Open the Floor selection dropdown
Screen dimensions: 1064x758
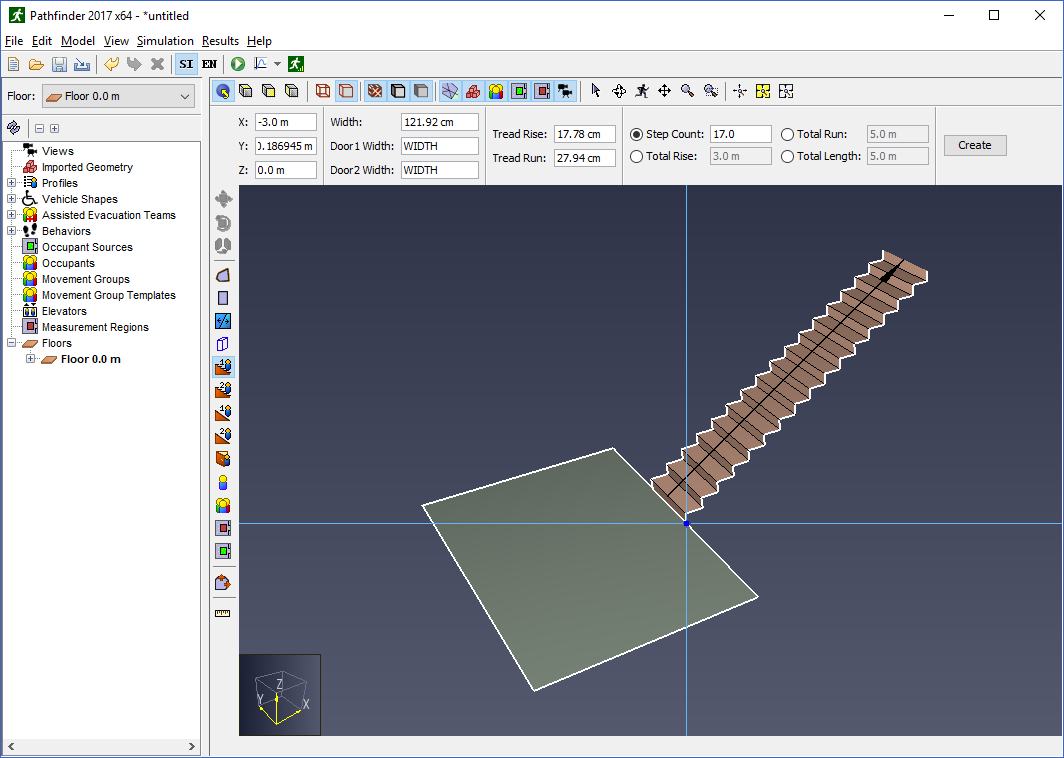click(x=118, y=96)
